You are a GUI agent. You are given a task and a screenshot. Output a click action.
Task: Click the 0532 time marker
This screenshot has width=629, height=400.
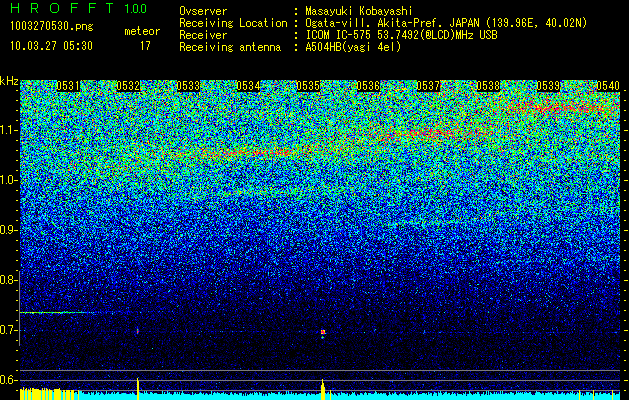click(128, 86)
